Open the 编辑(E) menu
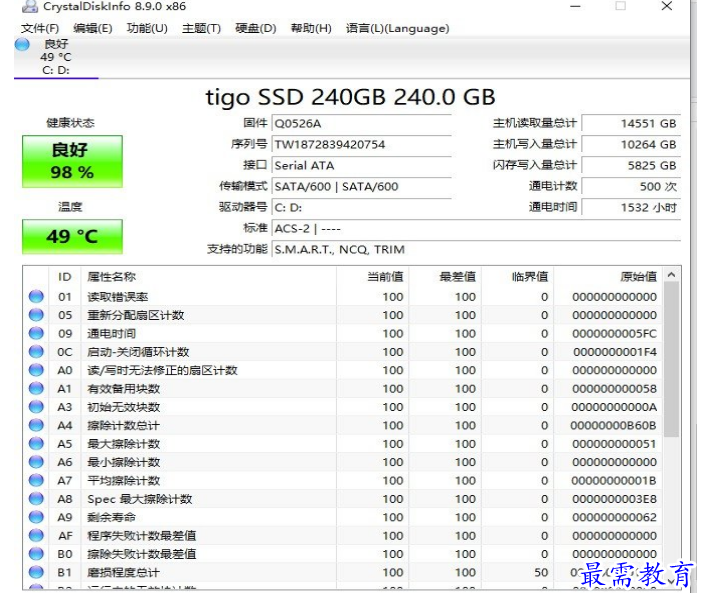The width and height of the screenshot is (702, 606). pyautogui.click(x=93, y=28)
